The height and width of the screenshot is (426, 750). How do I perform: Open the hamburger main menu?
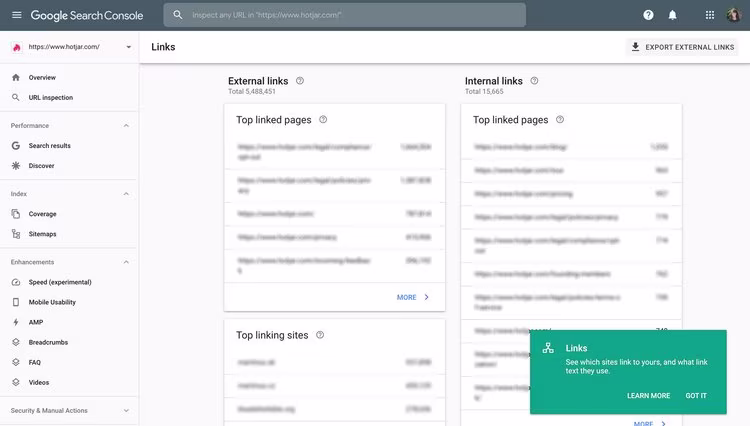click(17, 15)
